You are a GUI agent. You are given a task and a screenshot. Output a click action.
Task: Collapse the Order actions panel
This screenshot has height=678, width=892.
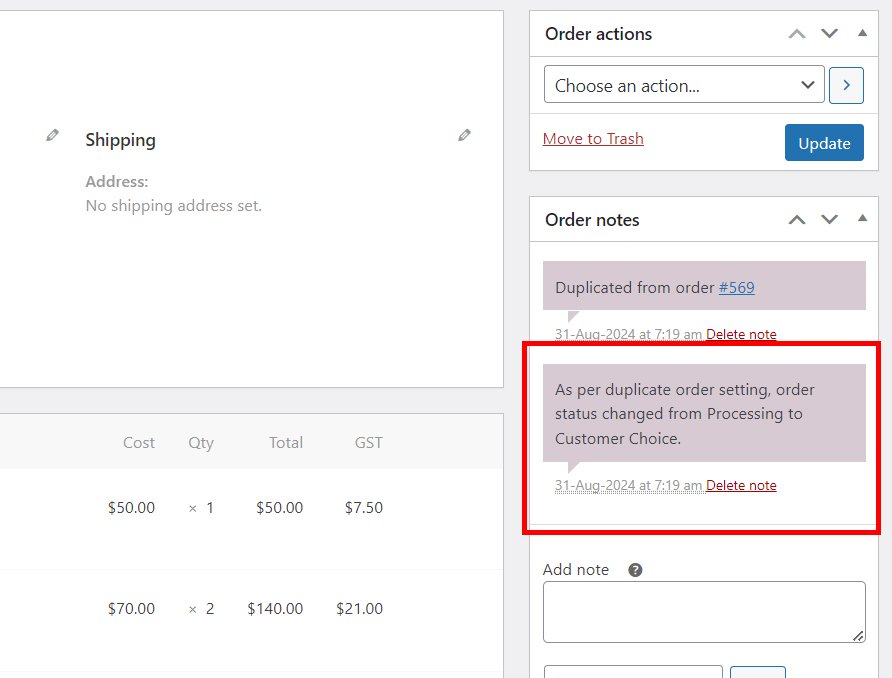pos(862,33)
